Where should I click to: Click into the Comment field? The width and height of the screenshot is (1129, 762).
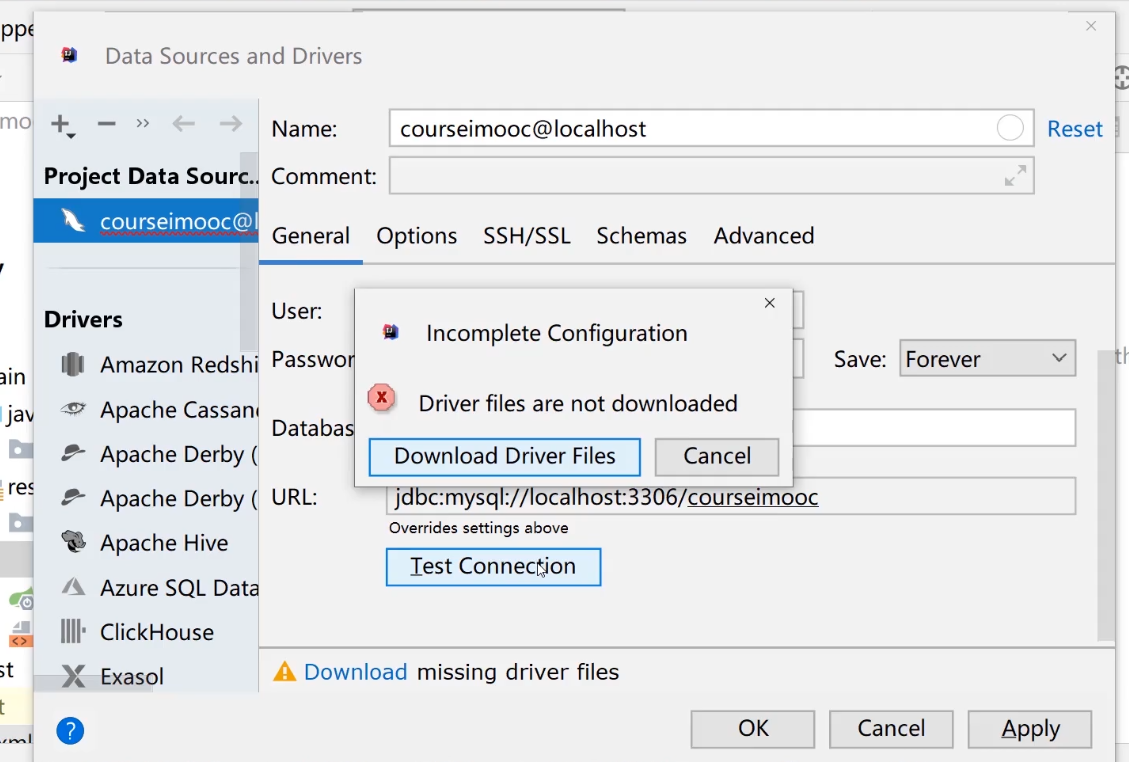point(711,176)
